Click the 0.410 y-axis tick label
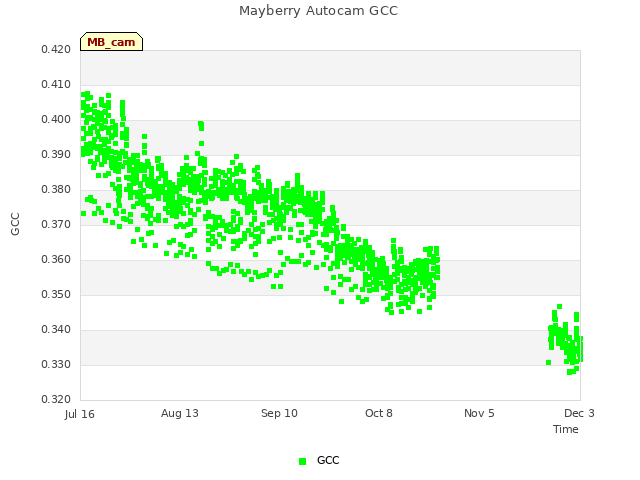Image resolution: width=640 pixels, height=480 pixels. pyautogui.click(x=56, y=84)
